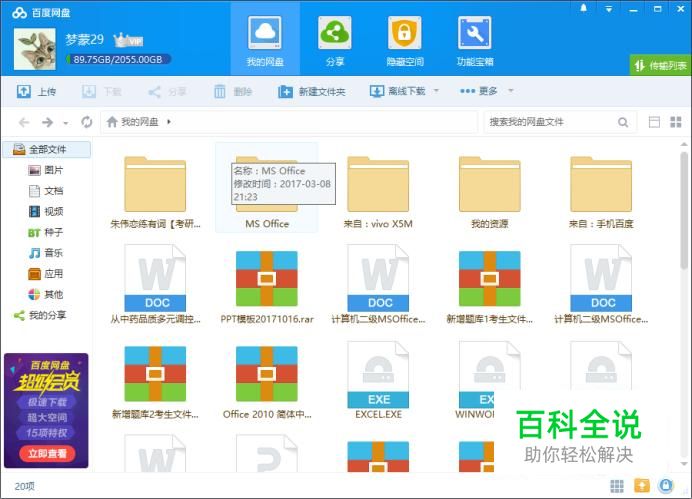Select BT 种子 category in sidebar
Viewport: 692px width, 499px height.
click(46, 232)
